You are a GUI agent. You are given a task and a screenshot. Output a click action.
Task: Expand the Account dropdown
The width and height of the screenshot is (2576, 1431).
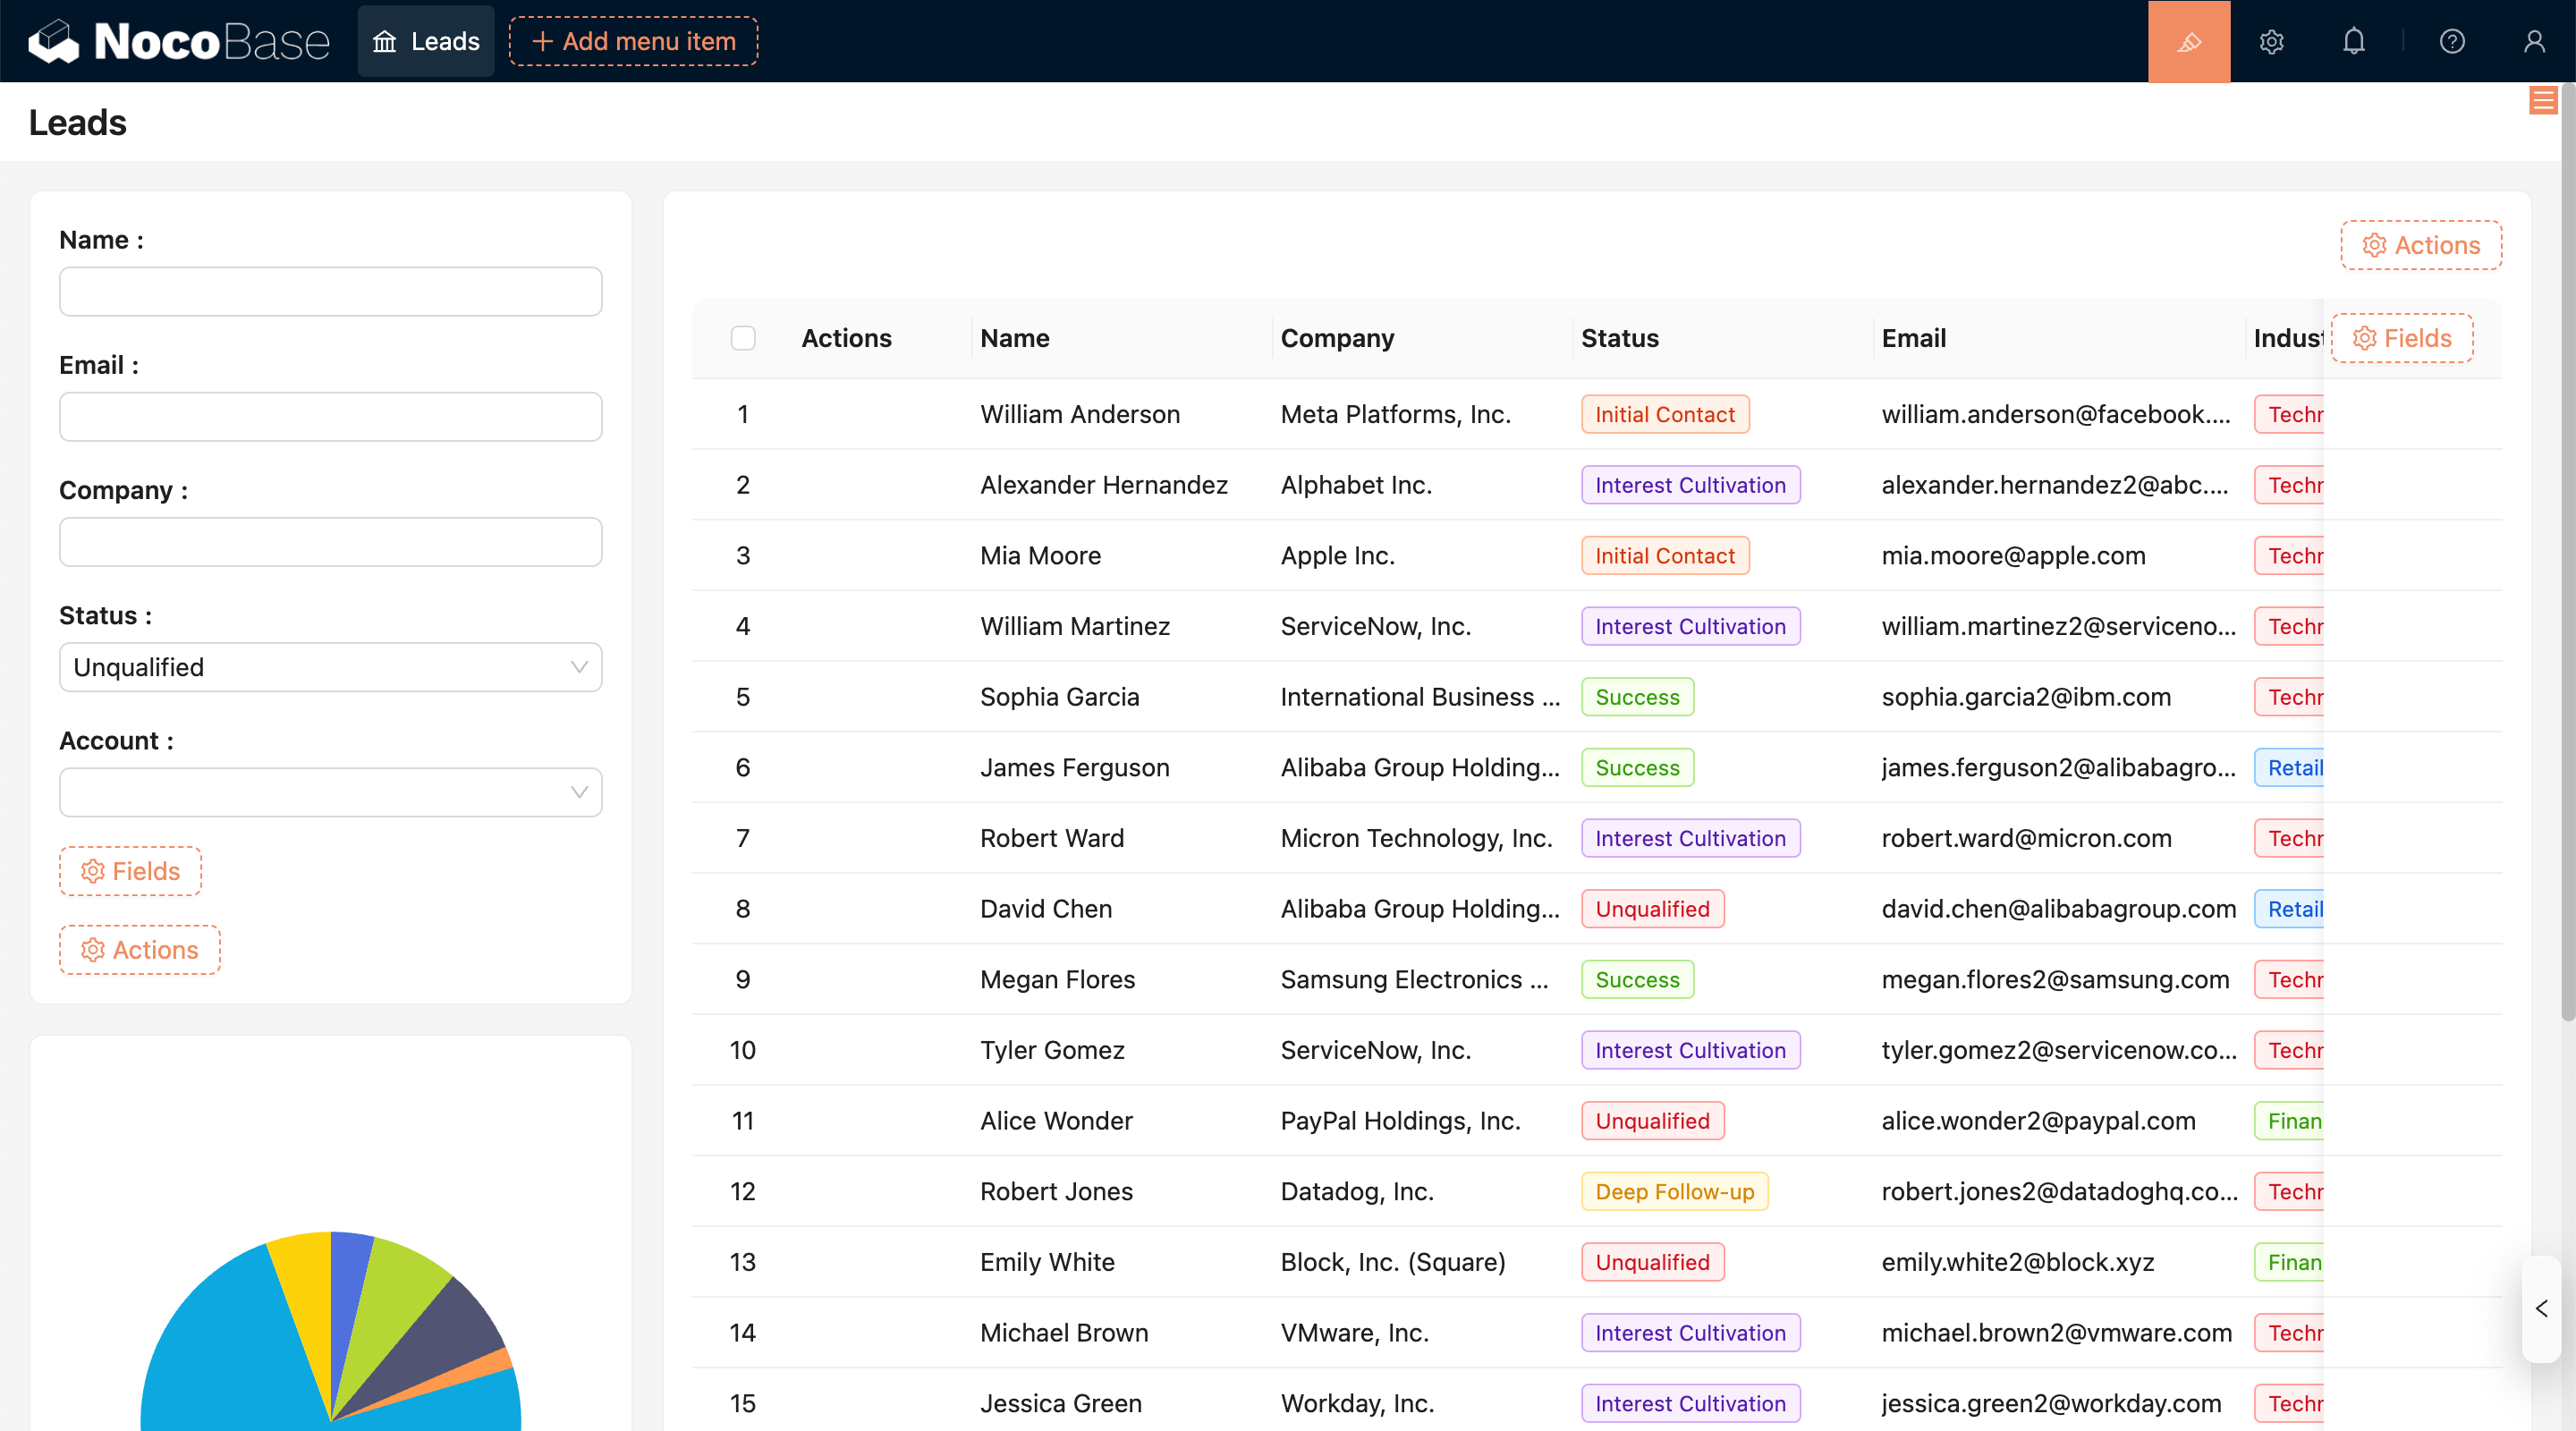tap(330, 792)
